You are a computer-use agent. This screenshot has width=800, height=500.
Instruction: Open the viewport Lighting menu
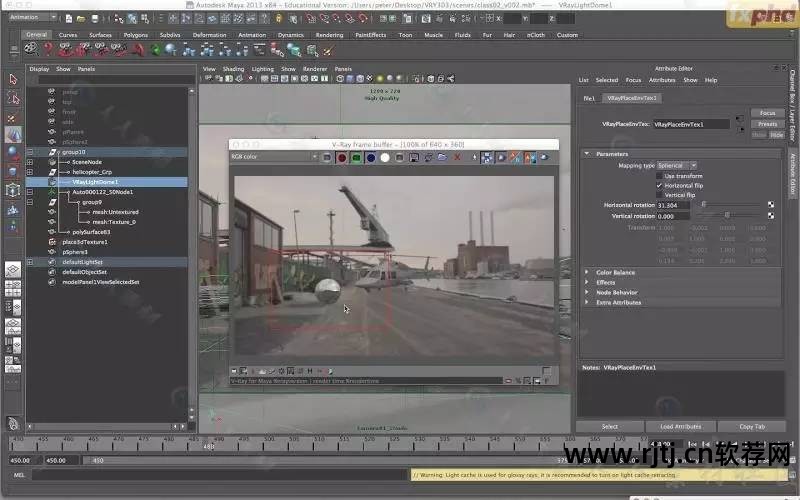click(x=263, y=69)
